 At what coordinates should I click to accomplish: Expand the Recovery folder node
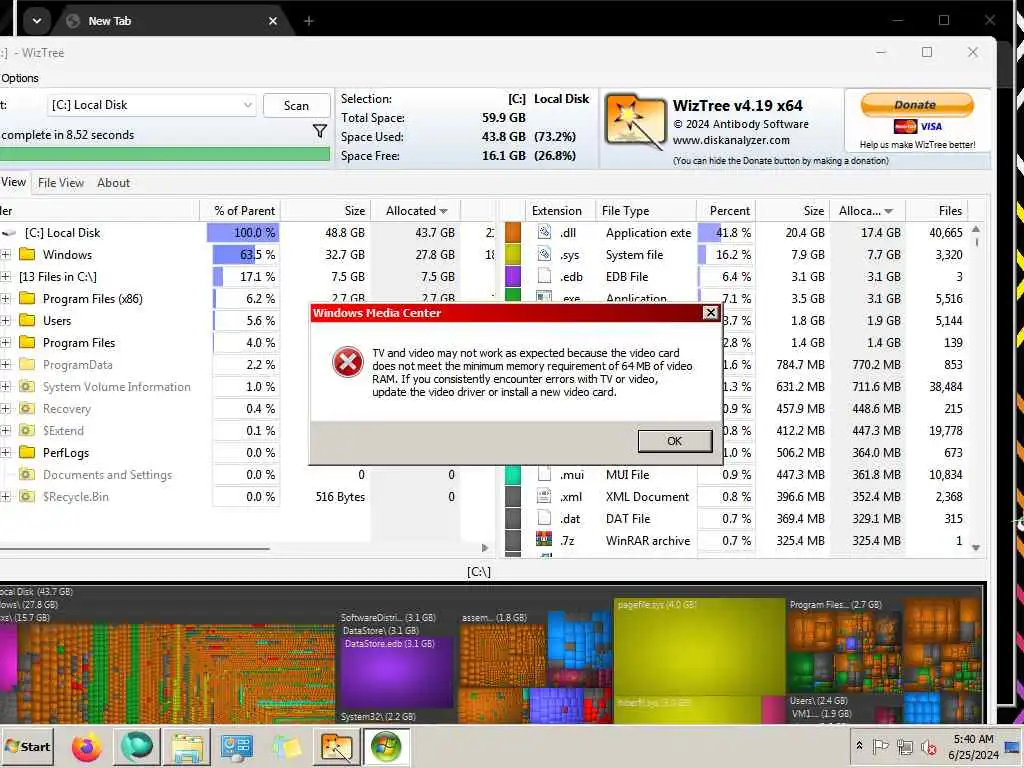(5, 409)
